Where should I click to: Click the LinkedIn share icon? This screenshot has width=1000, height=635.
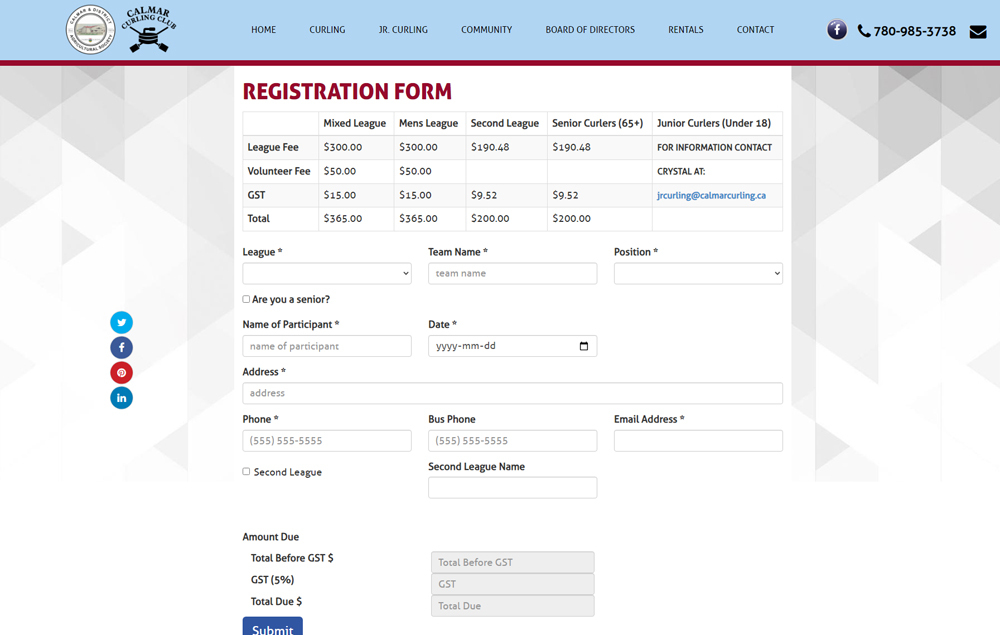[121, 398]
